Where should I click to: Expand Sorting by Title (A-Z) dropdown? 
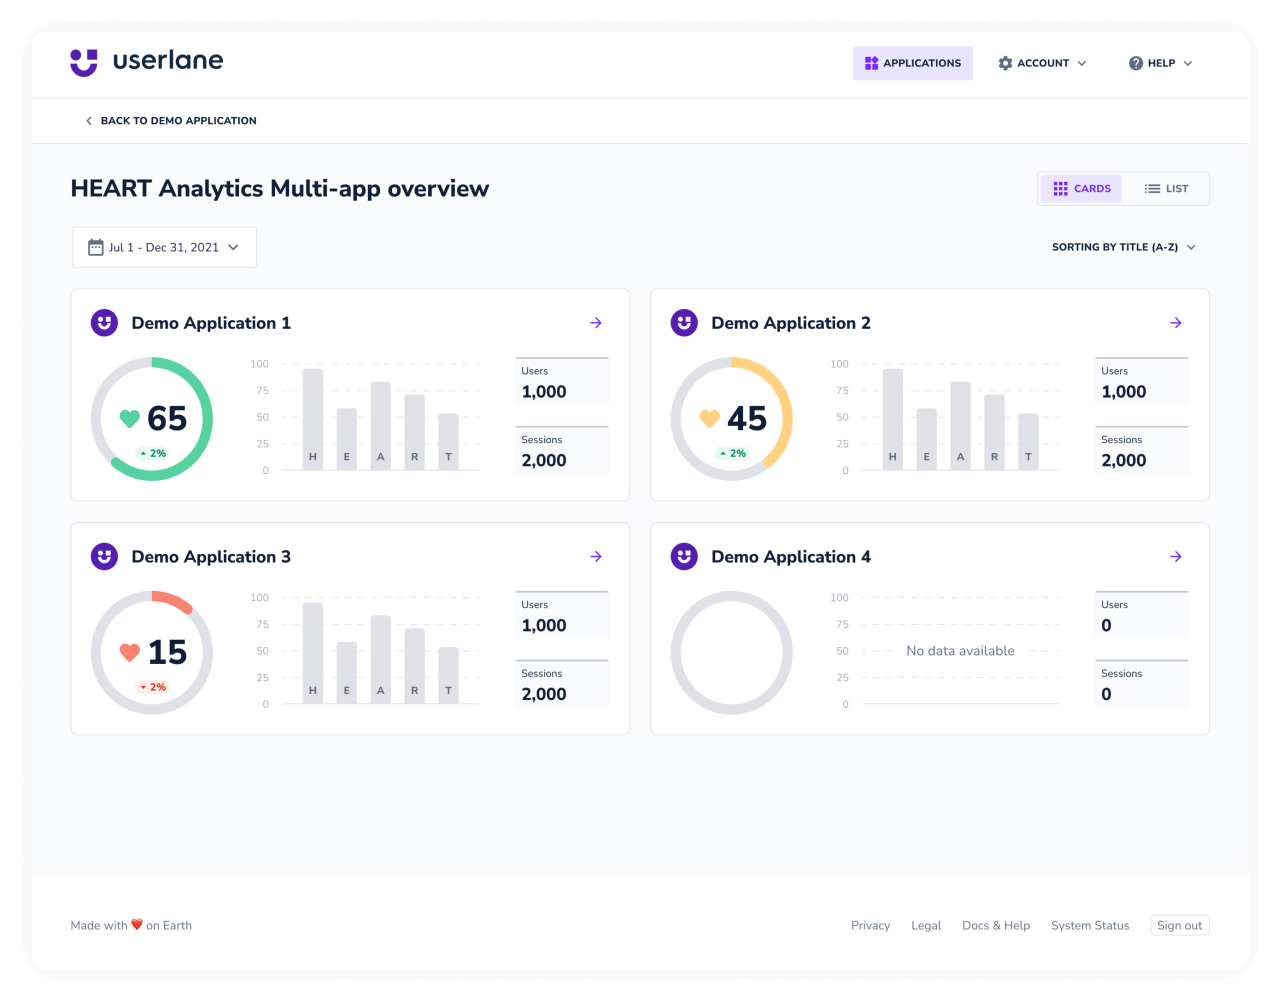(x=1124, y=247)
